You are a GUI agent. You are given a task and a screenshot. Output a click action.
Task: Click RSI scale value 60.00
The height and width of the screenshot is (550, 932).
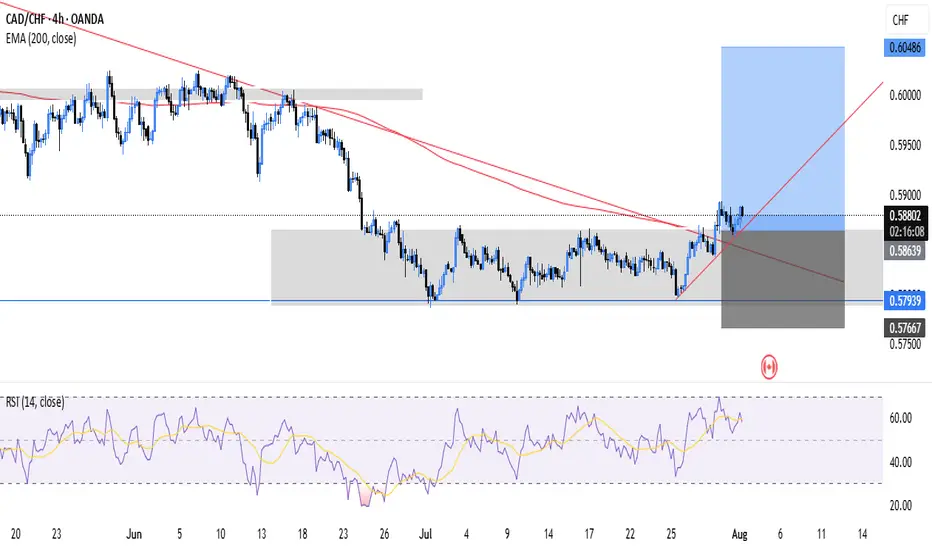(900, 419)
